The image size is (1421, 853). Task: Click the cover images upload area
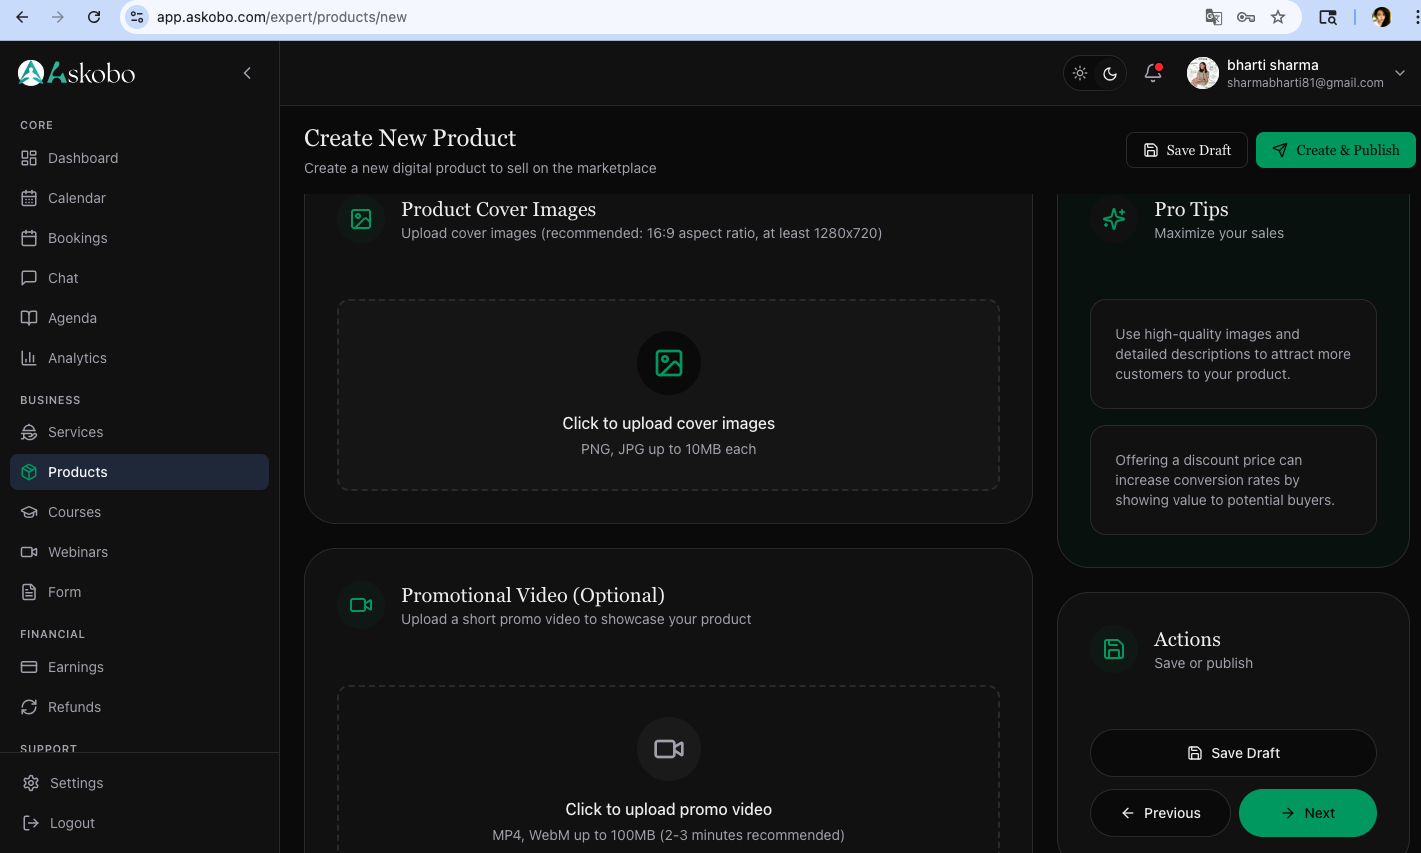668,394
